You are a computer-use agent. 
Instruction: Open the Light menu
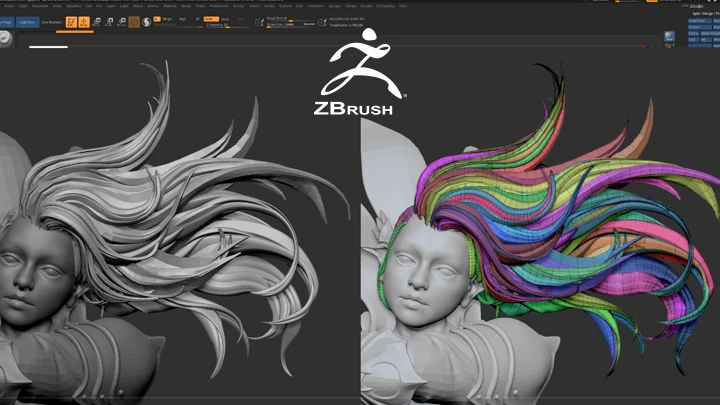pos(124,6)
